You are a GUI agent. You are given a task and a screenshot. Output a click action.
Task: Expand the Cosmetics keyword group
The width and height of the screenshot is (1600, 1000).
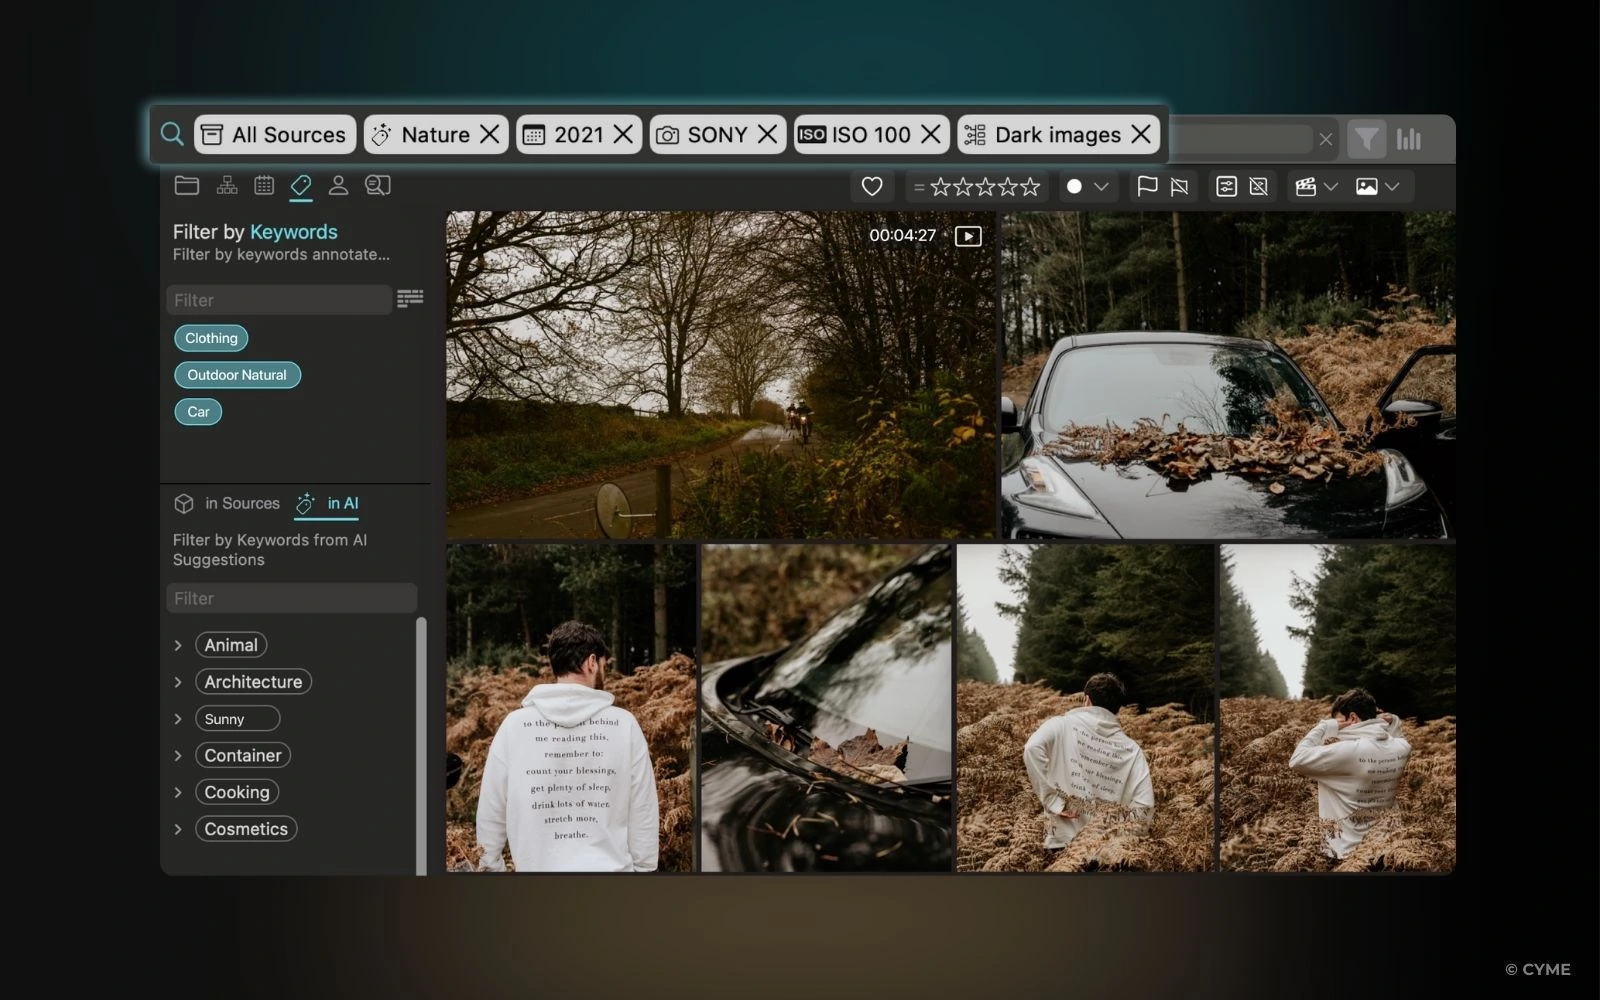click(178, 829)
